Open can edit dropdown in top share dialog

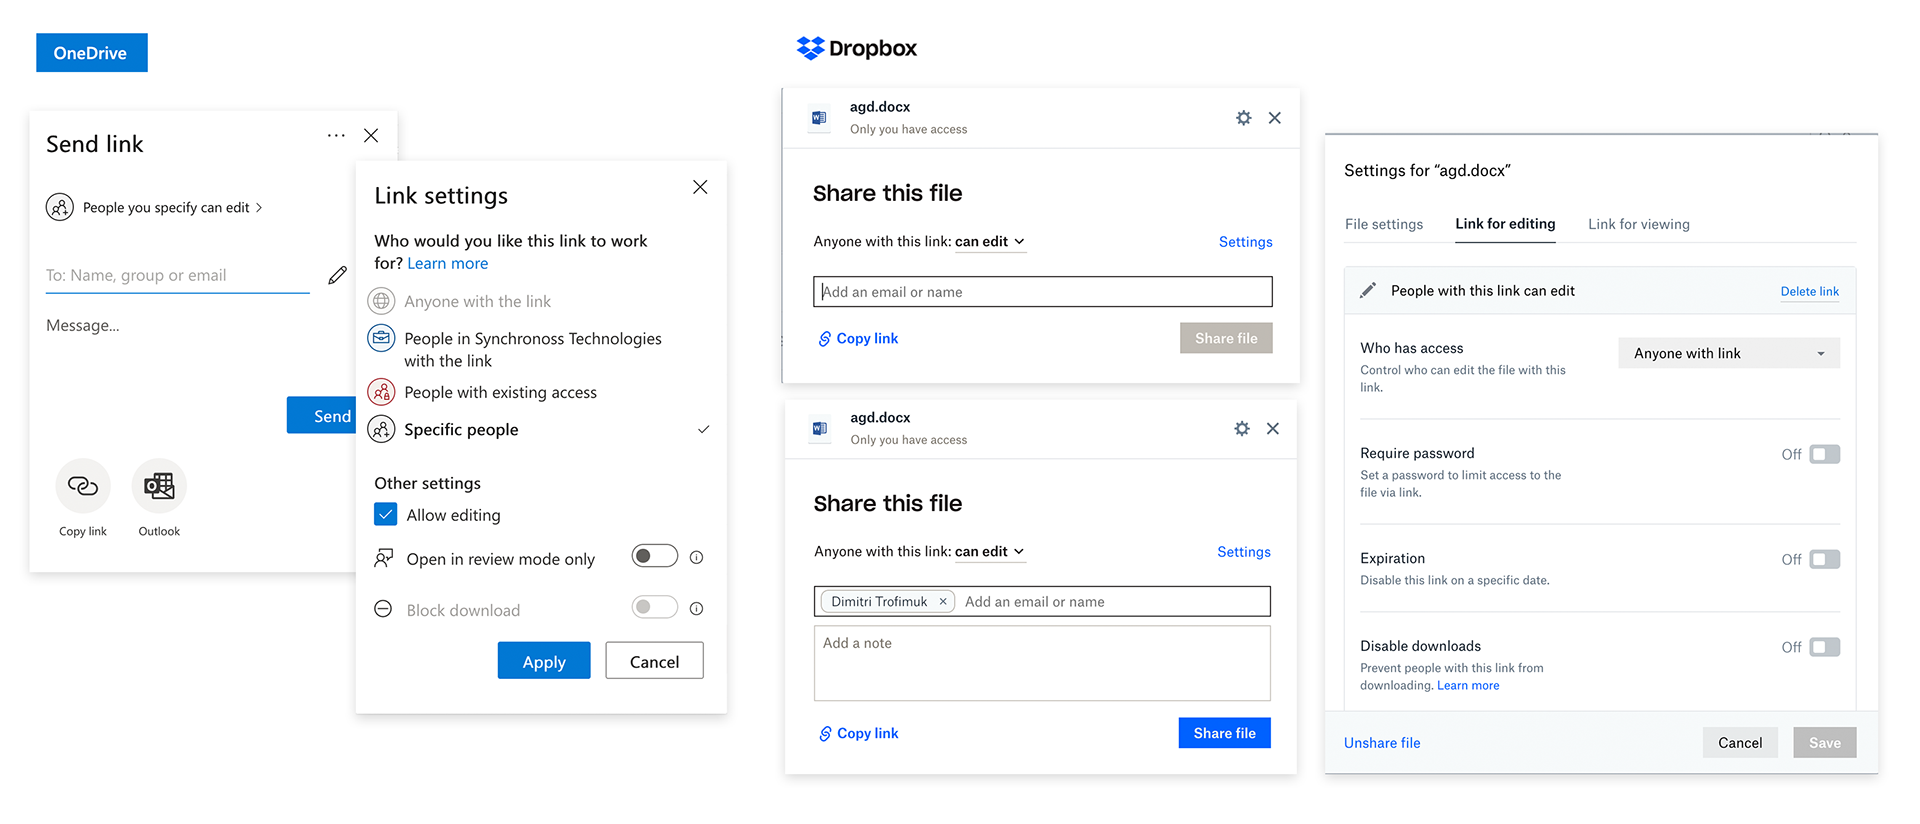pyautogui.click(x=990, y=241)
